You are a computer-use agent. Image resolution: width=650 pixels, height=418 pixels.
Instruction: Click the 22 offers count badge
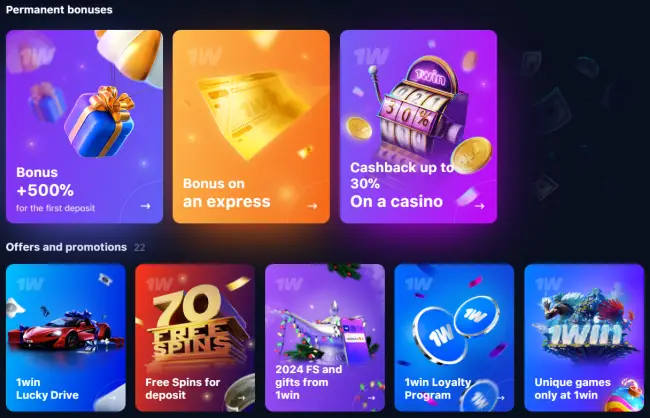pyautogui.click(x=140, y=248)
